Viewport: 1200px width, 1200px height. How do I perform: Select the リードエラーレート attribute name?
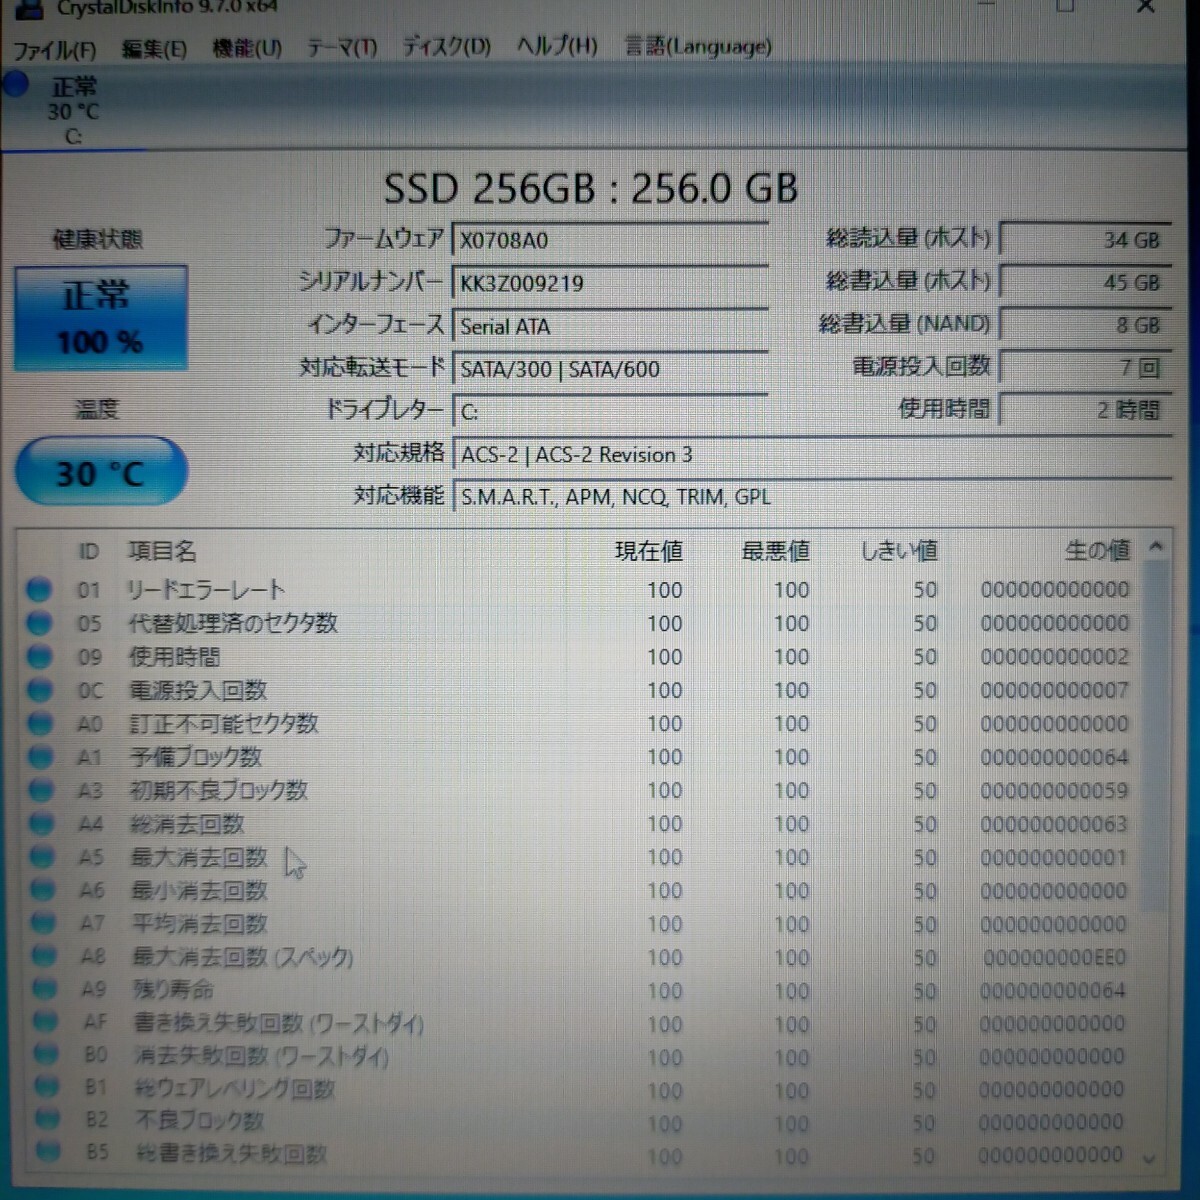pos(206,590)
